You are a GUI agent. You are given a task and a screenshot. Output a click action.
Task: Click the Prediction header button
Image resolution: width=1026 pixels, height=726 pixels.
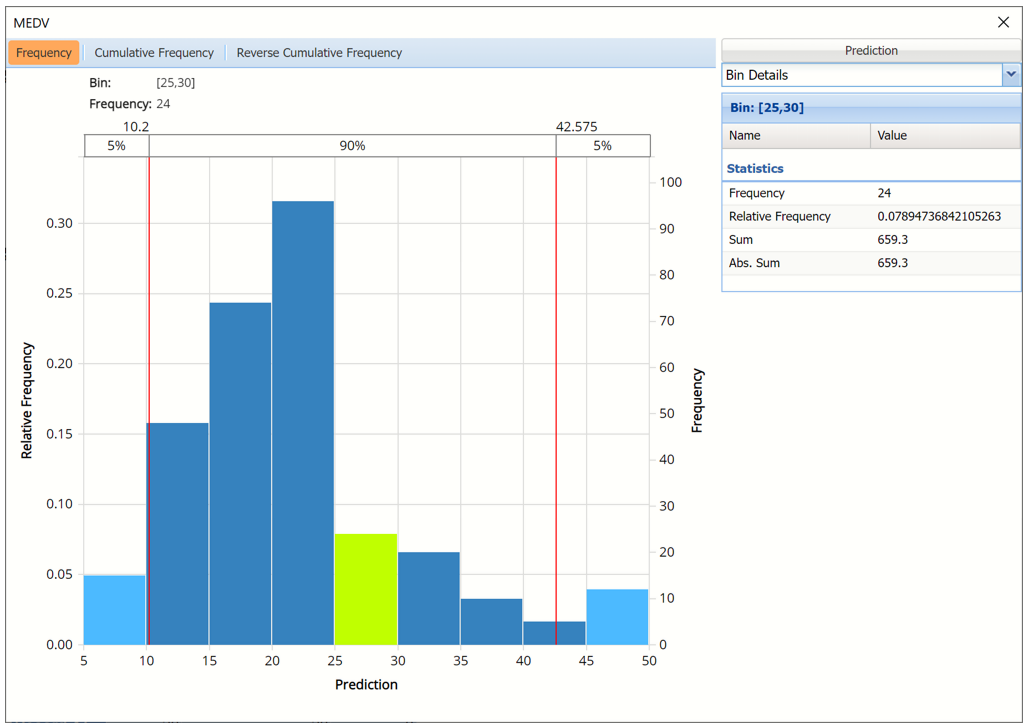pyautogui.click(x=870, y=50)
